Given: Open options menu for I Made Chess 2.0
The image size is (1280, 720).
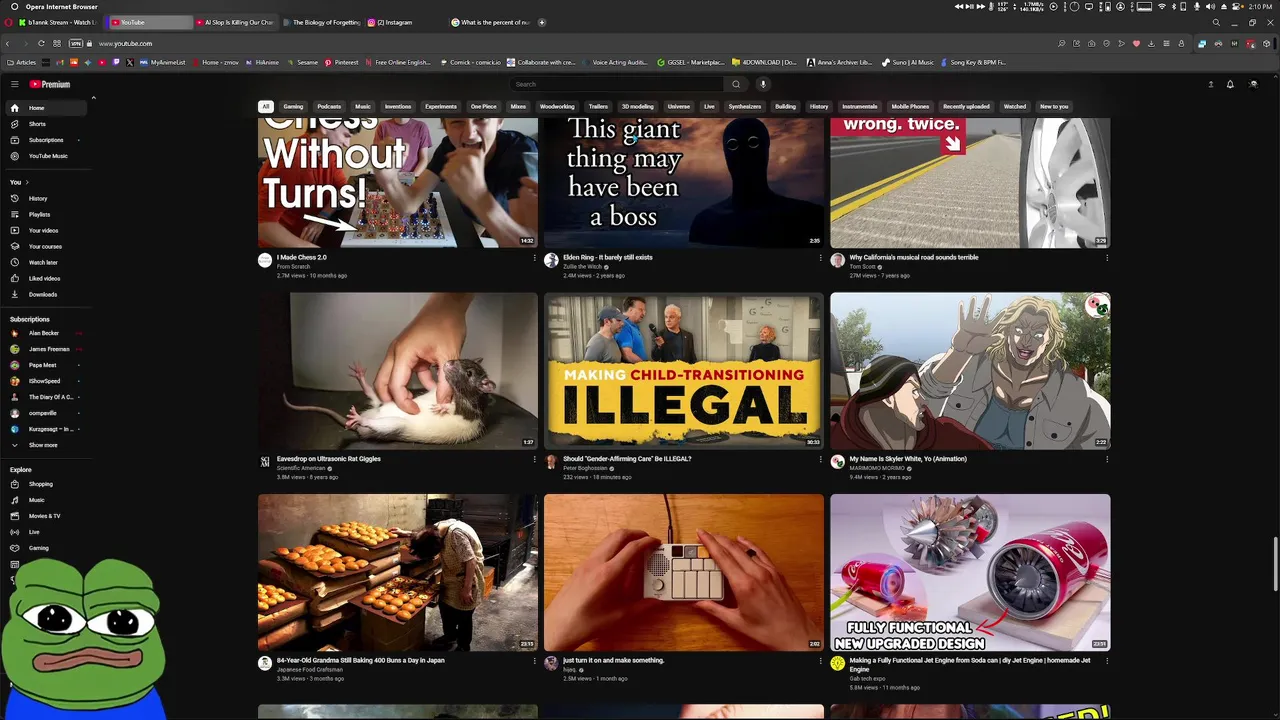Looking at the screenshot, I should pyautogui.click(x=534, y=258).
